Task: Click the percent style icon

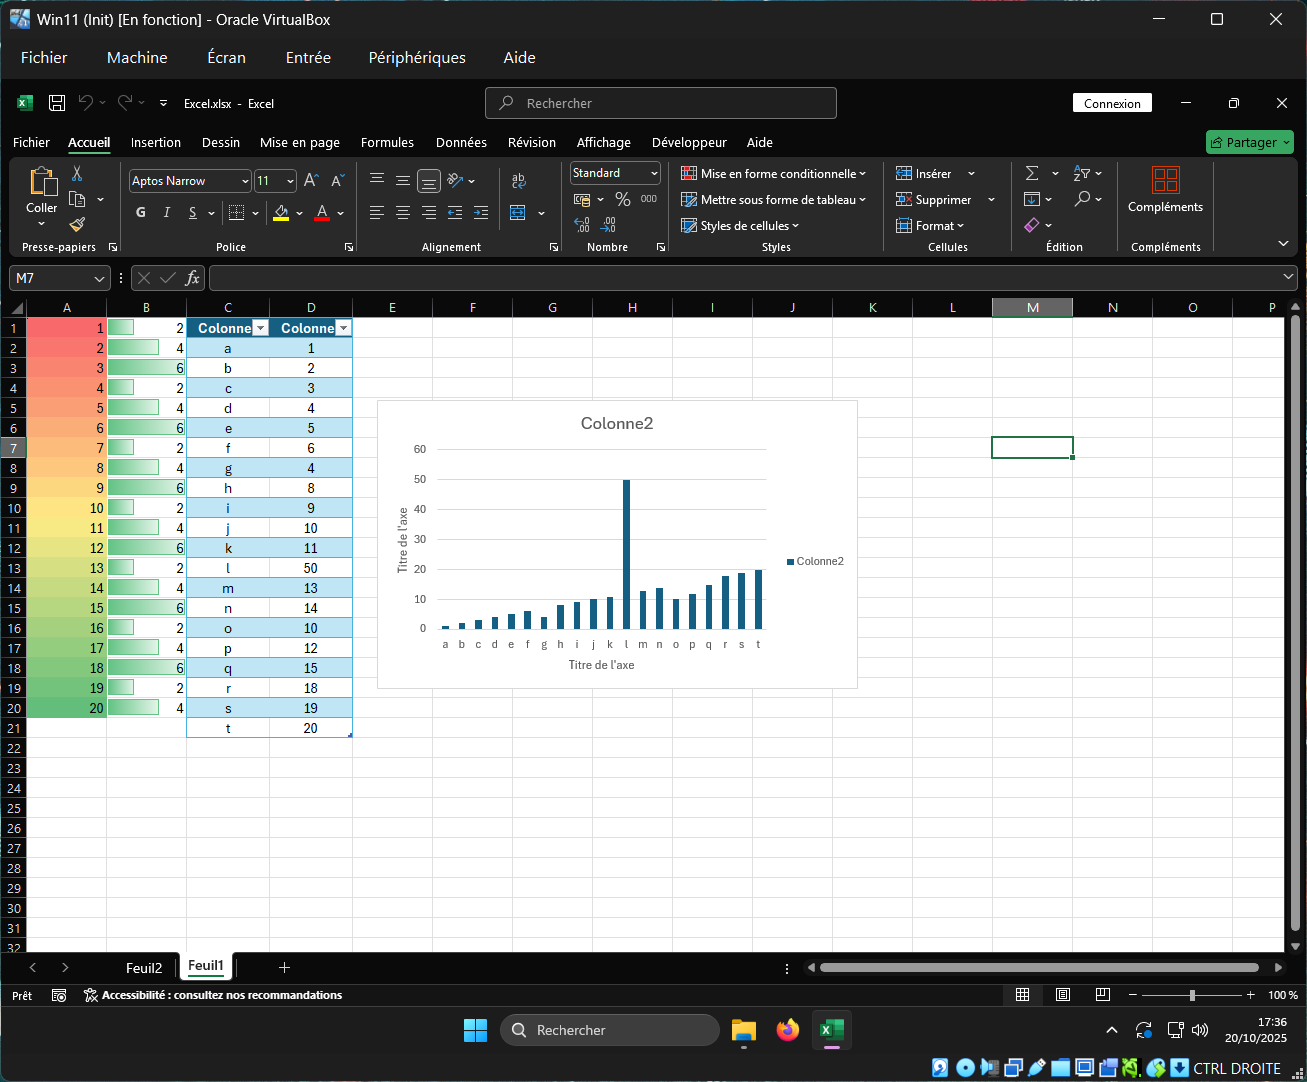Action: pyautogui.click(x=622, y=199)
